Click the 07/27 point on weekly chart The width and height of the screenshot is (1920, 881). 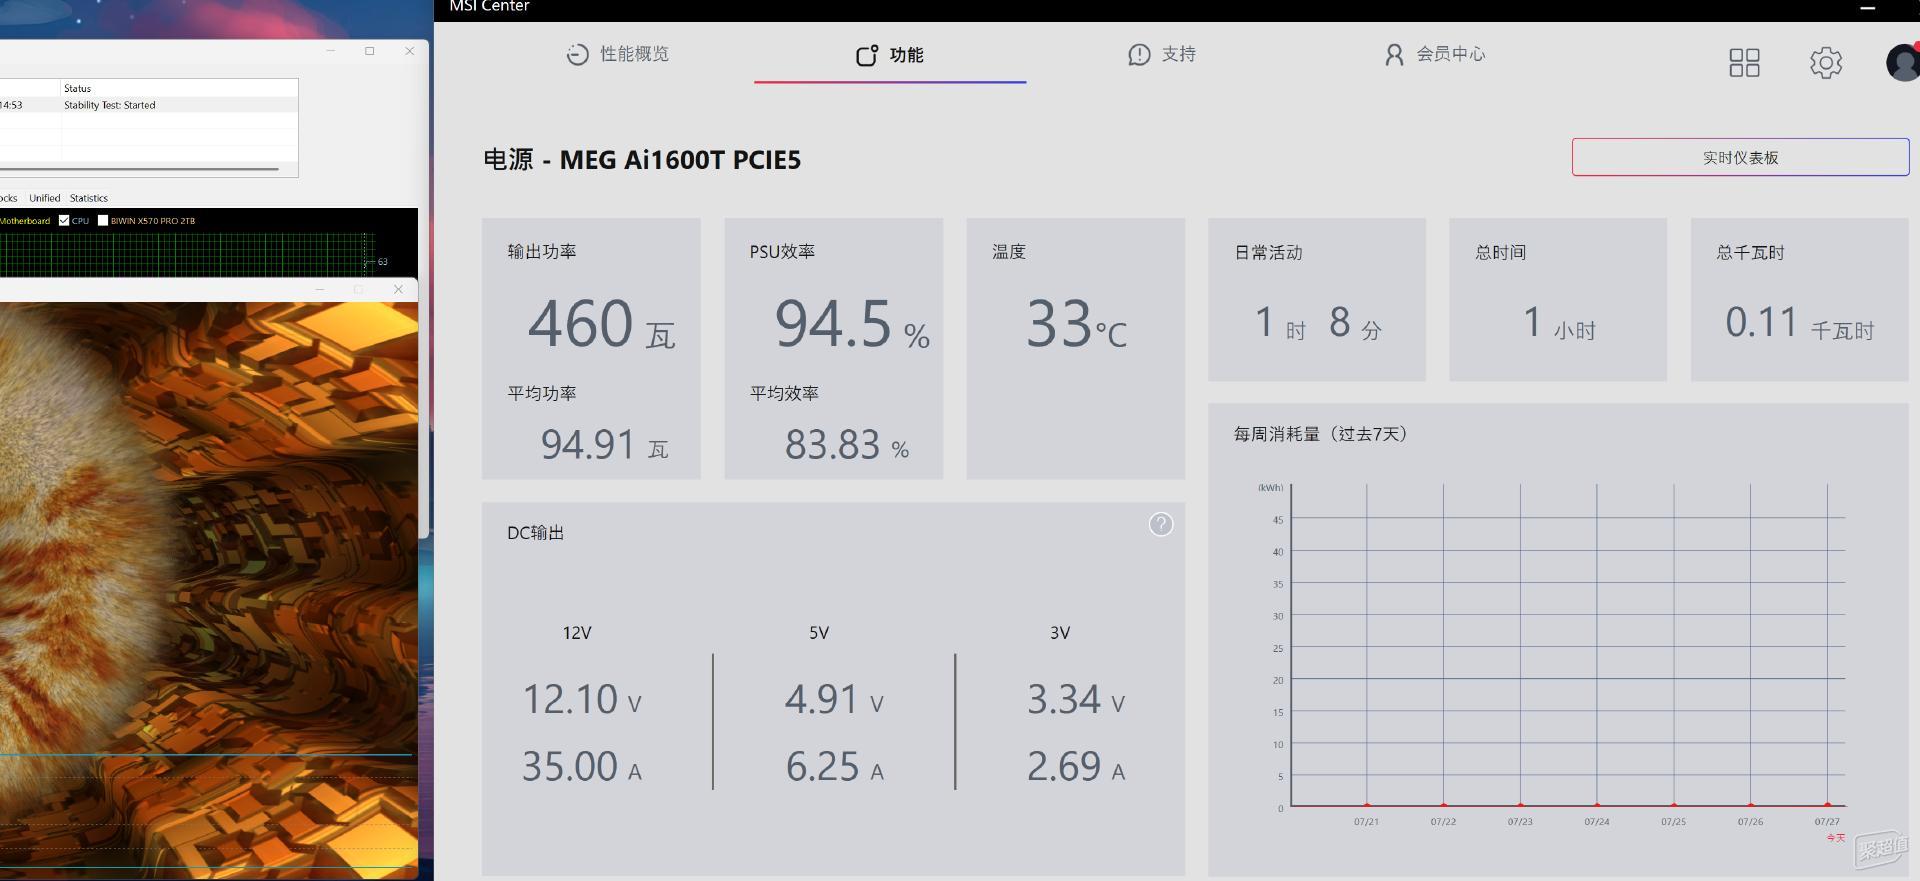point(1827,804)
